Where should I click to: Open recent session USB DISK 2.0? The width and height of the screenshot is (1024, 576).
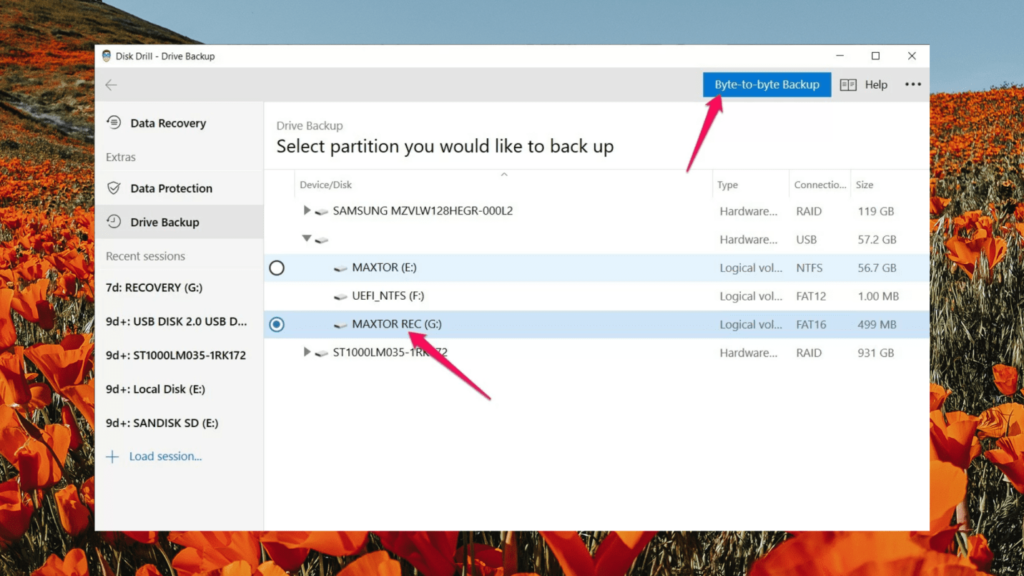[x=176, y=321]
